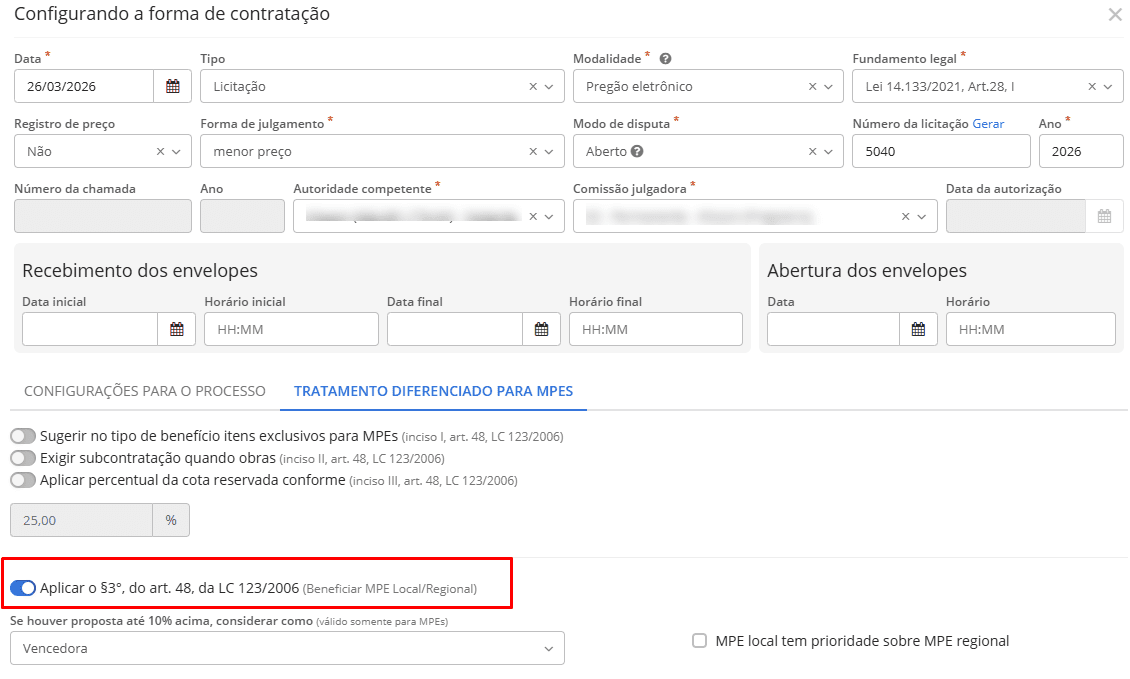Disable Aplicar §3° art. 48 toggle
1130x679 pixels.
[23, 588]
